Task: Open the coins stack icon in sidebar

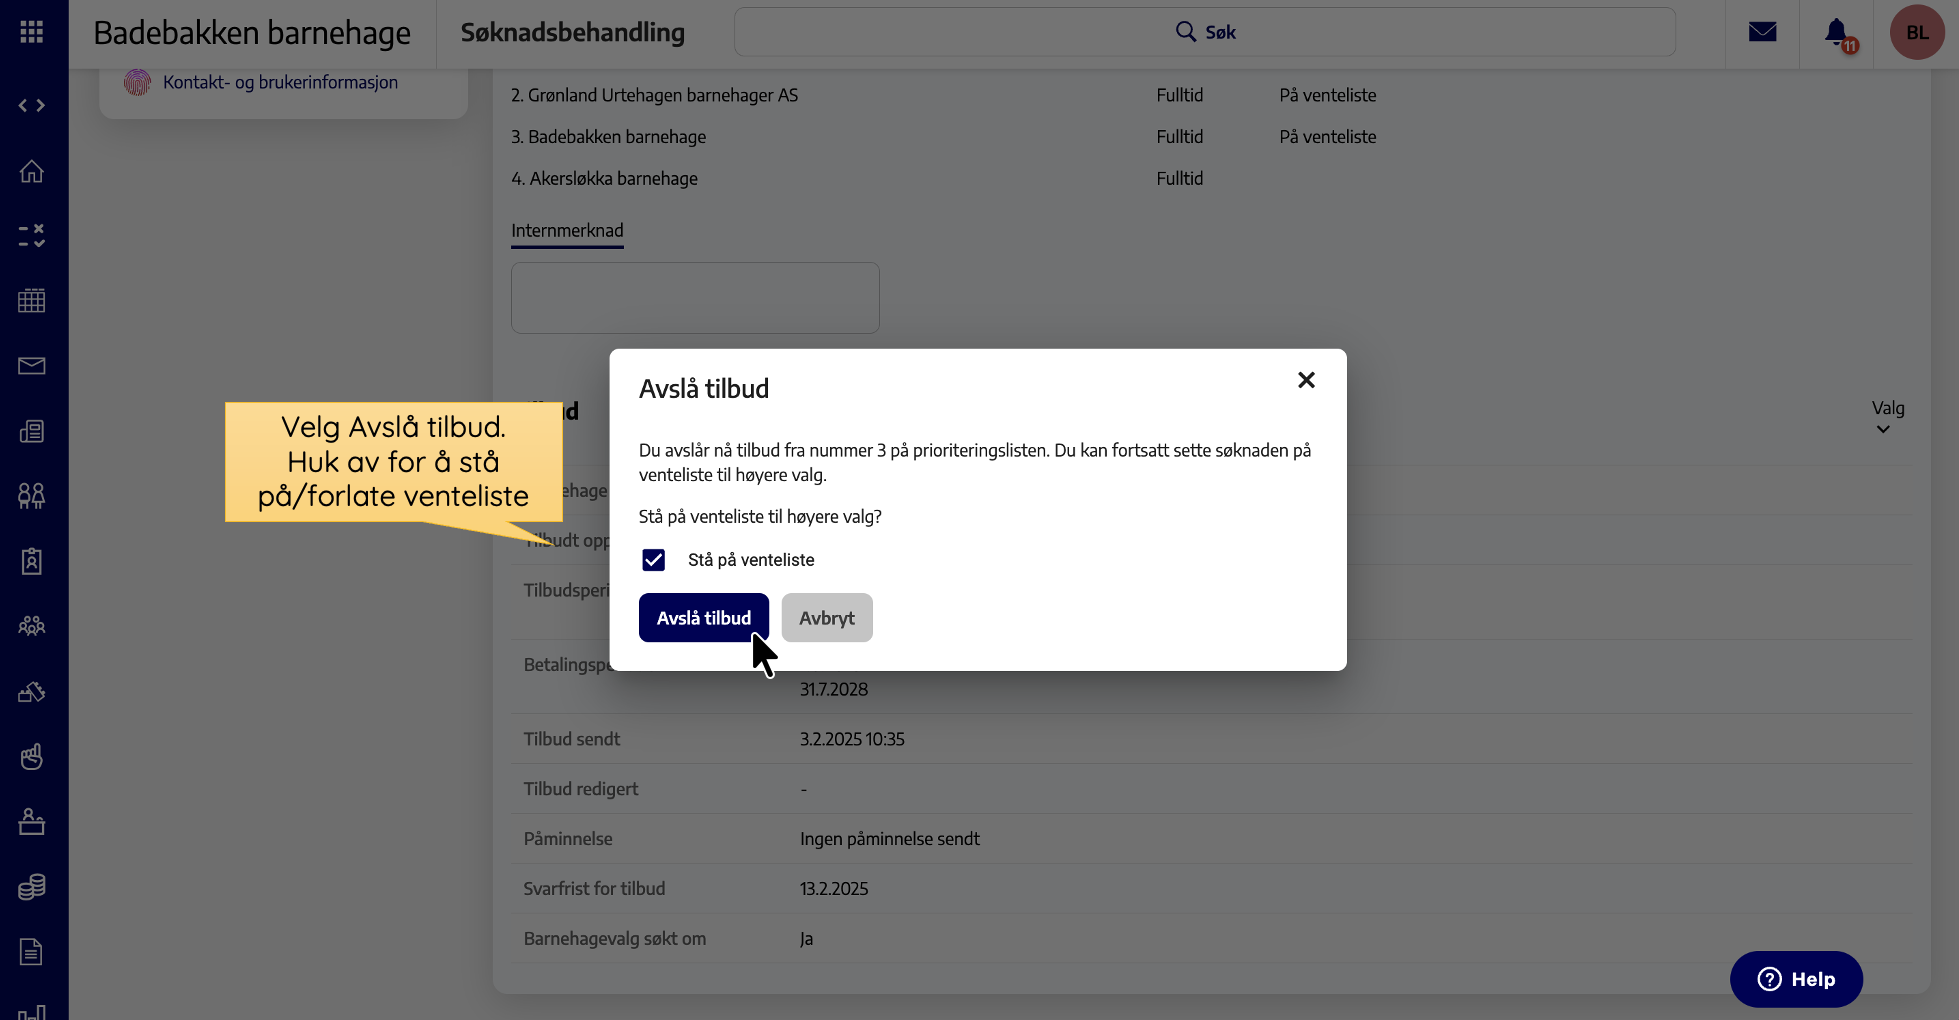Action: (x=32, y=887)
